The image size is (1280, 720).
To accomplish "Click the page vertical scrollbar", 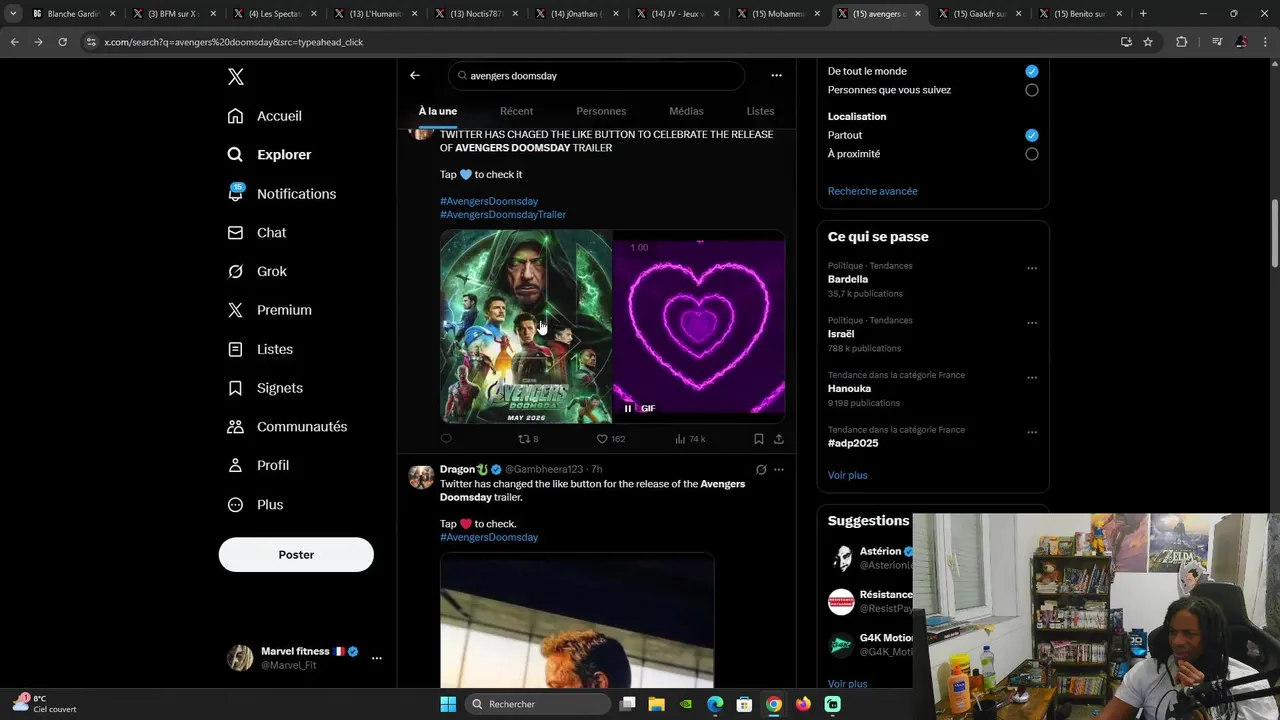I will pos(1274,232).
